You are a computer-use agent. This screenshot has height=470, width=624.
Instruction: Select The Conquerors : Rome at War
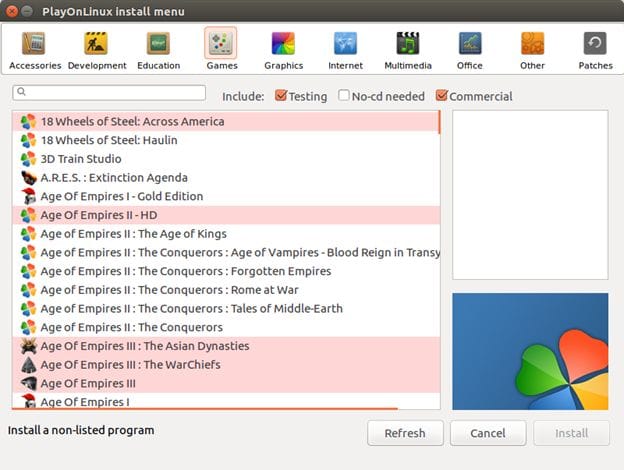[226, 290]
